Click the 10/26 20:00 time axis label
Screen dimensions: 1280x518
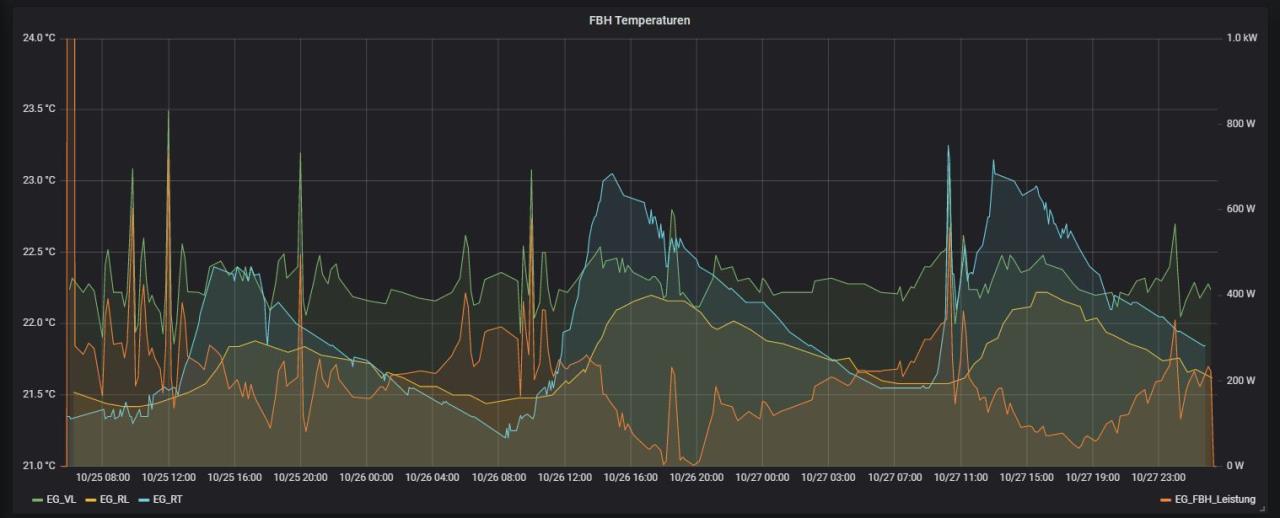[697, 478]
